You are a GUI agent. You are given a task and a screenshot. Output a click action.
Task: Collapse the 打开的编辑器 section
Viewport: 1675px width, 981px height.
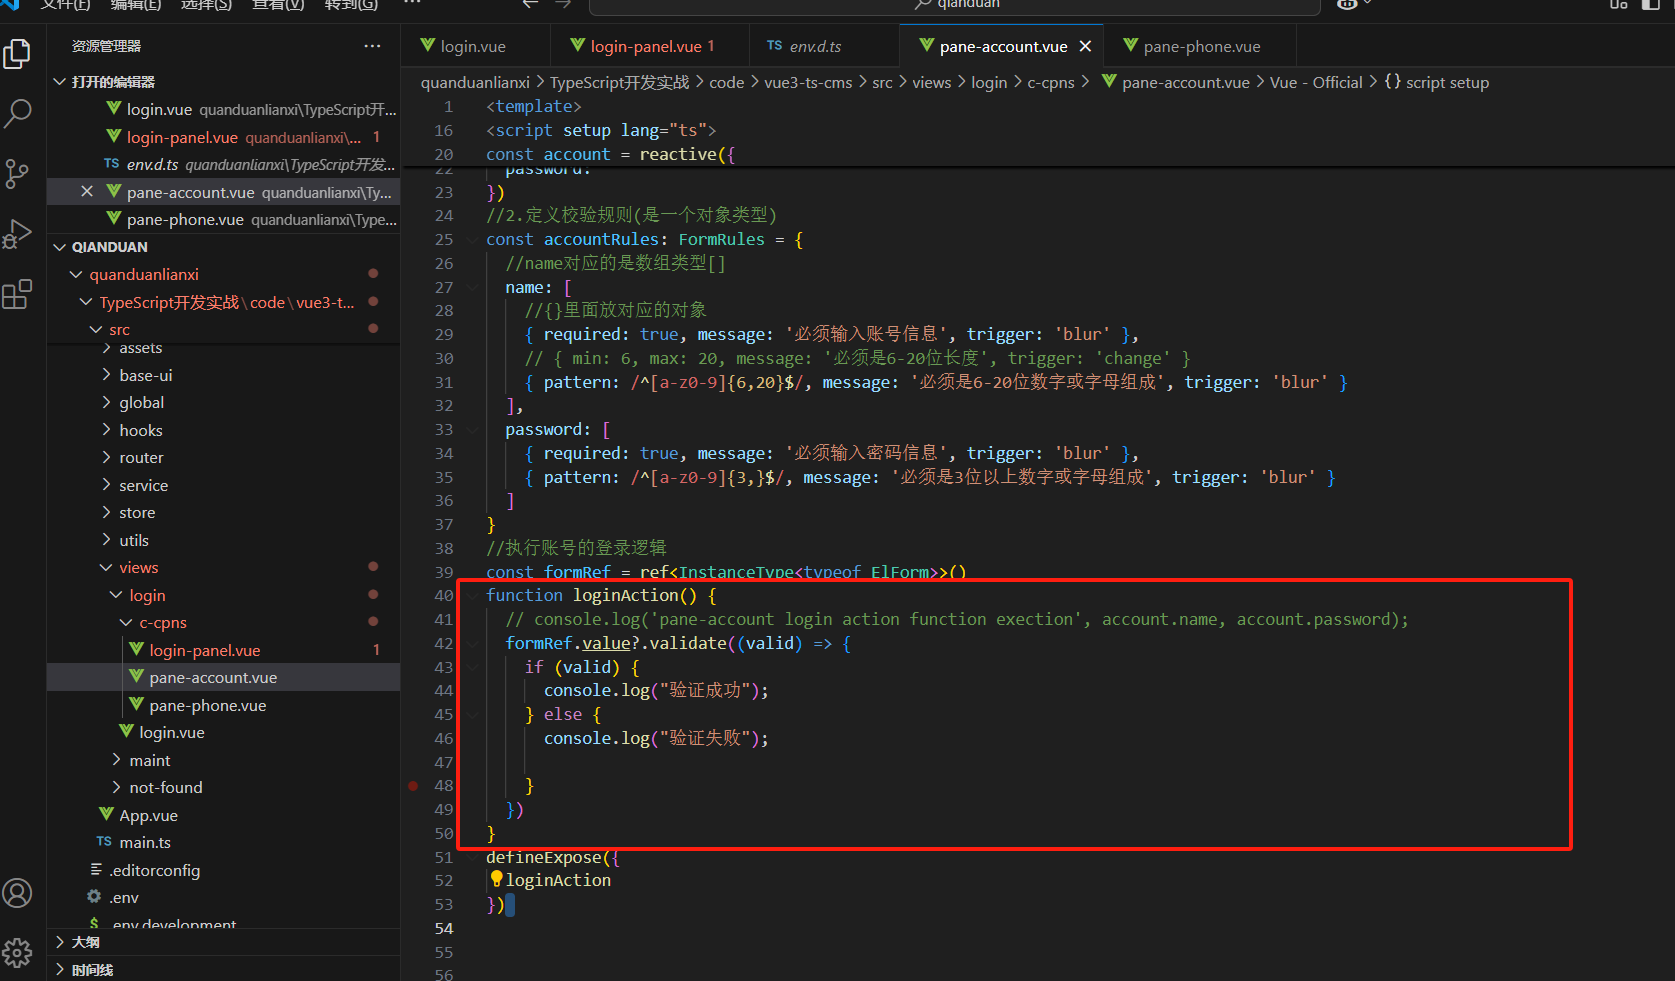click(x=223, y=82)
